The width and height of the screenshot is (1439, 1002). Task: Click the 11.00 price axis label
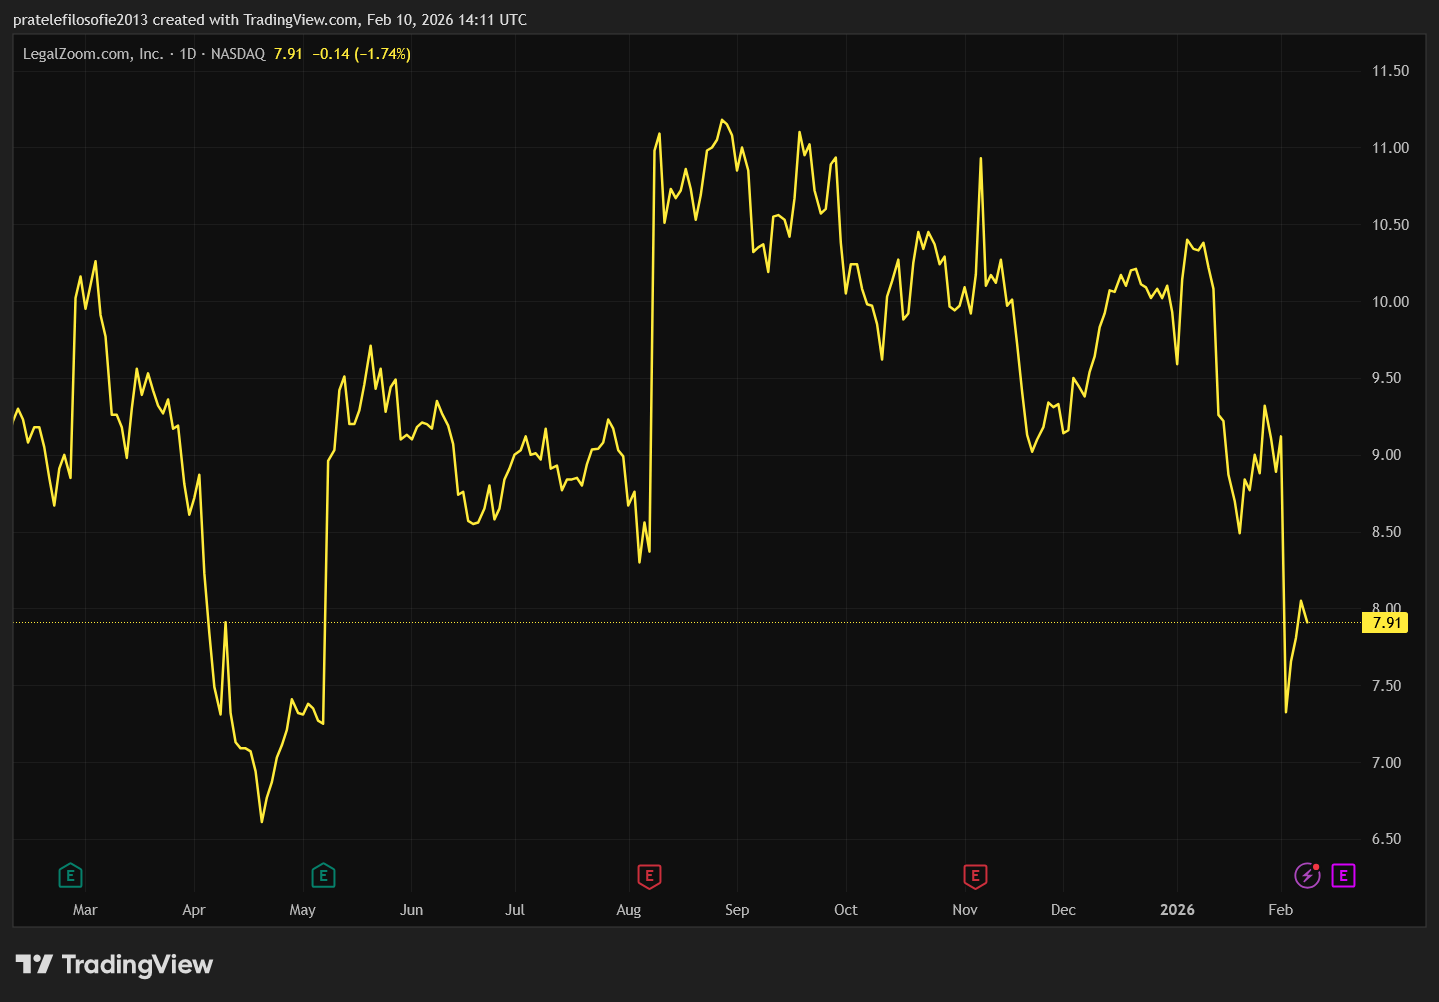(x=1390, y=148)
